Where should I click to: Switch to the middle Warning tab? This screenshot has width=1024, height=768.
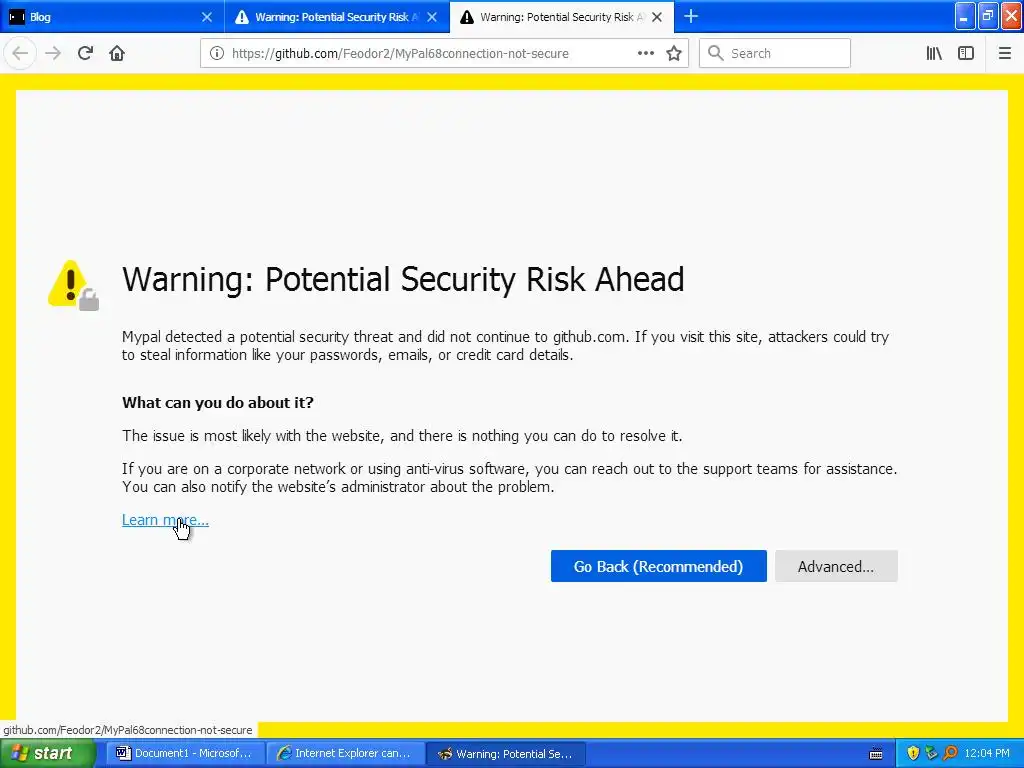(x=336, y=17)
